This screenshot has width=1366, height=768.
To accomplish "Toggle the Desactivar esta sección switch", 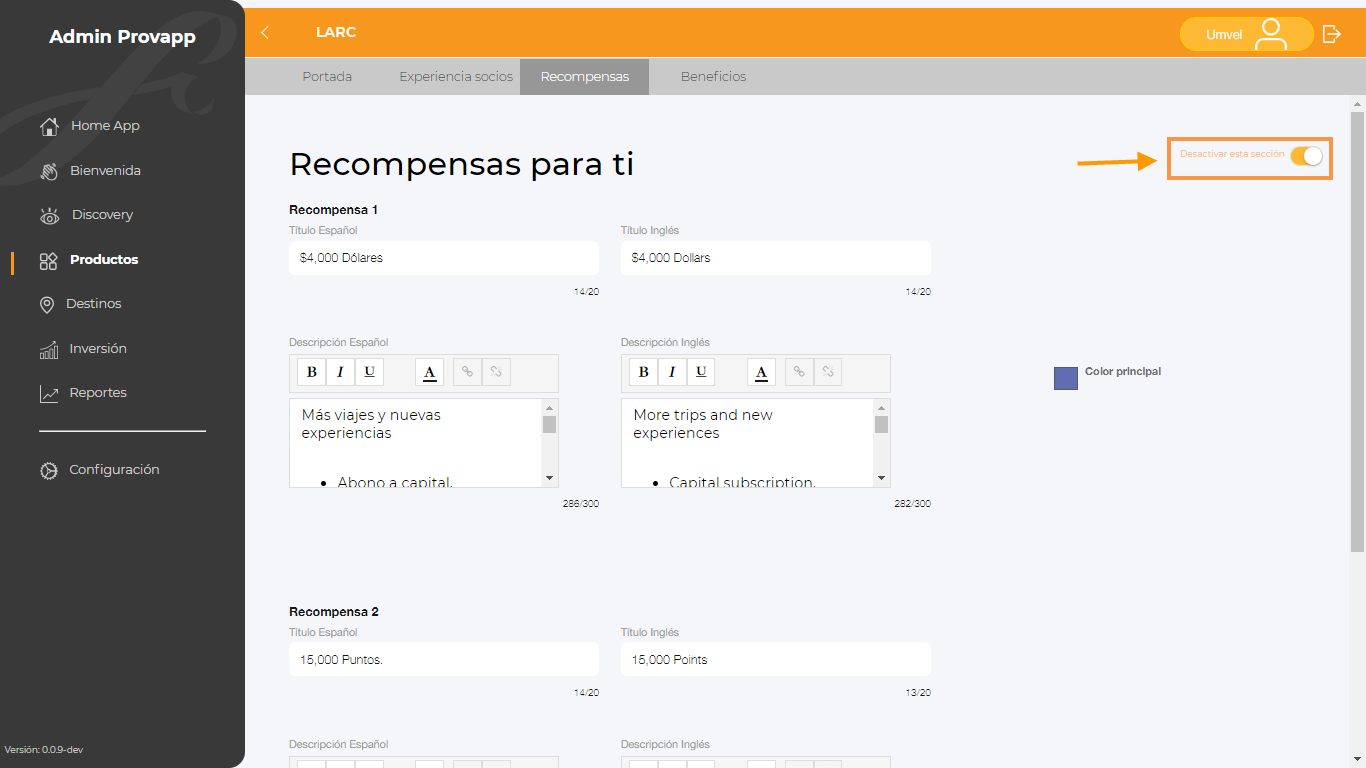I will [1306, 156].
